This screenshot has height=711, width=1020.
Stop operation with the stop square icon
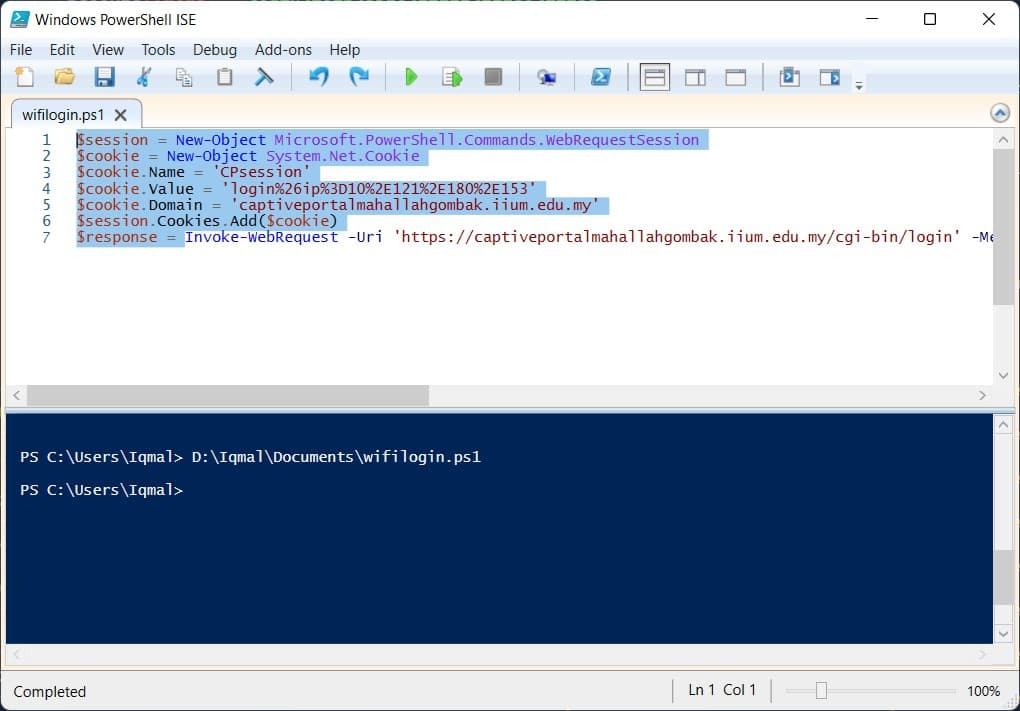493,77
